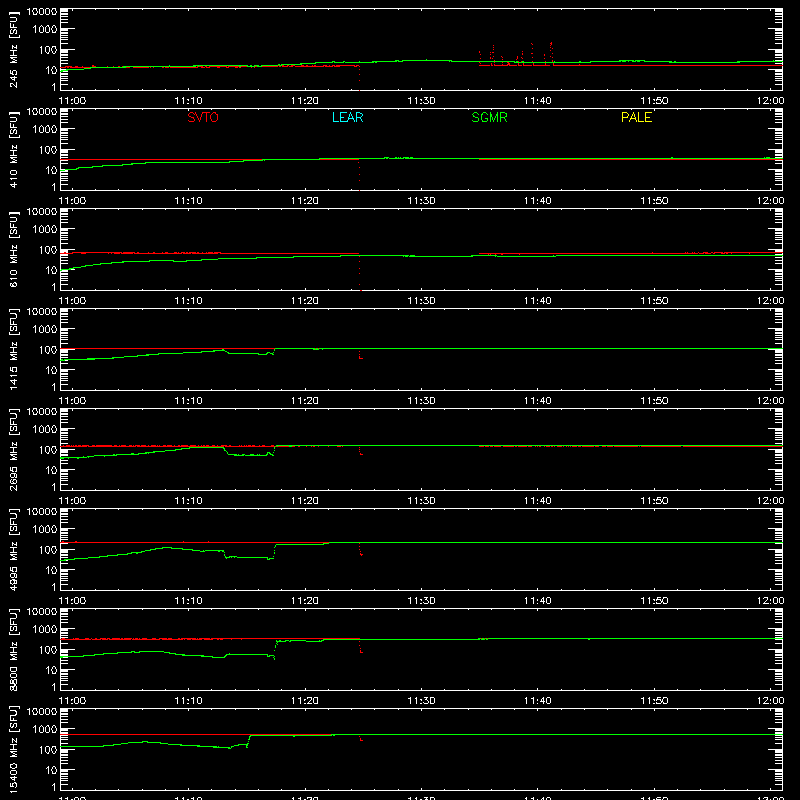The image size is (800, 800).
Task: Click the 10 y-tick of the 1415 MHz plot
Action: [51, 370]
